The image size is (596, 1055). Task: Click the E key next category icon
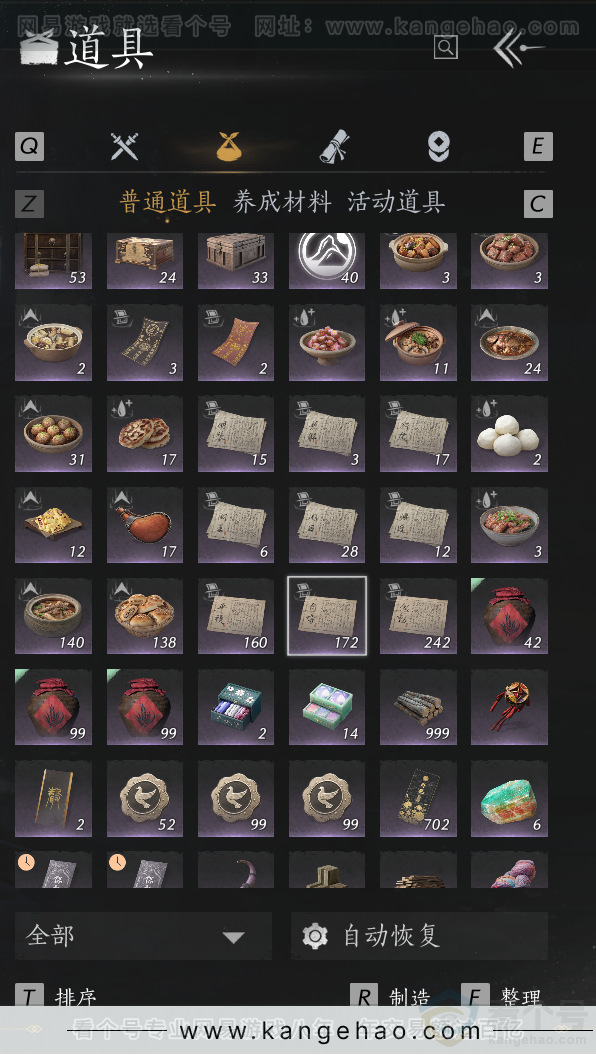tap(538, 146)
